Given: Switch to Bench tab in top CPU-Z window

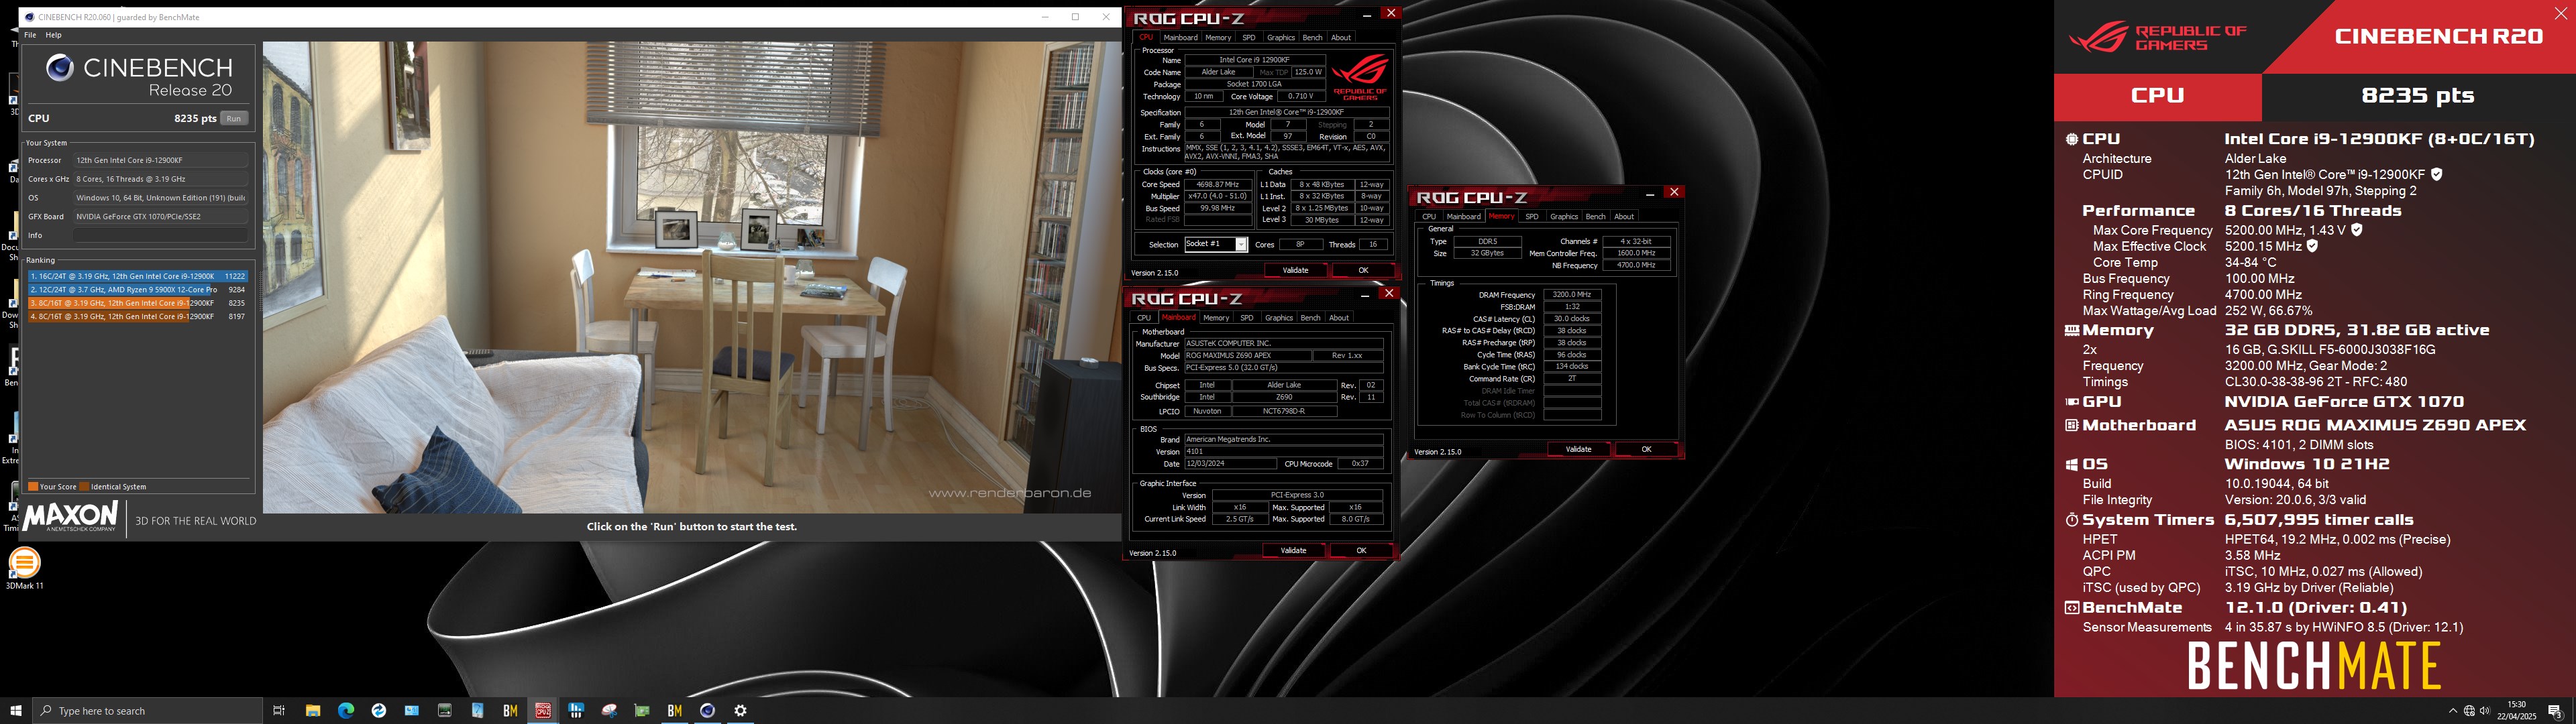Looking at the screenshot, I should [x=1312, y=37].
